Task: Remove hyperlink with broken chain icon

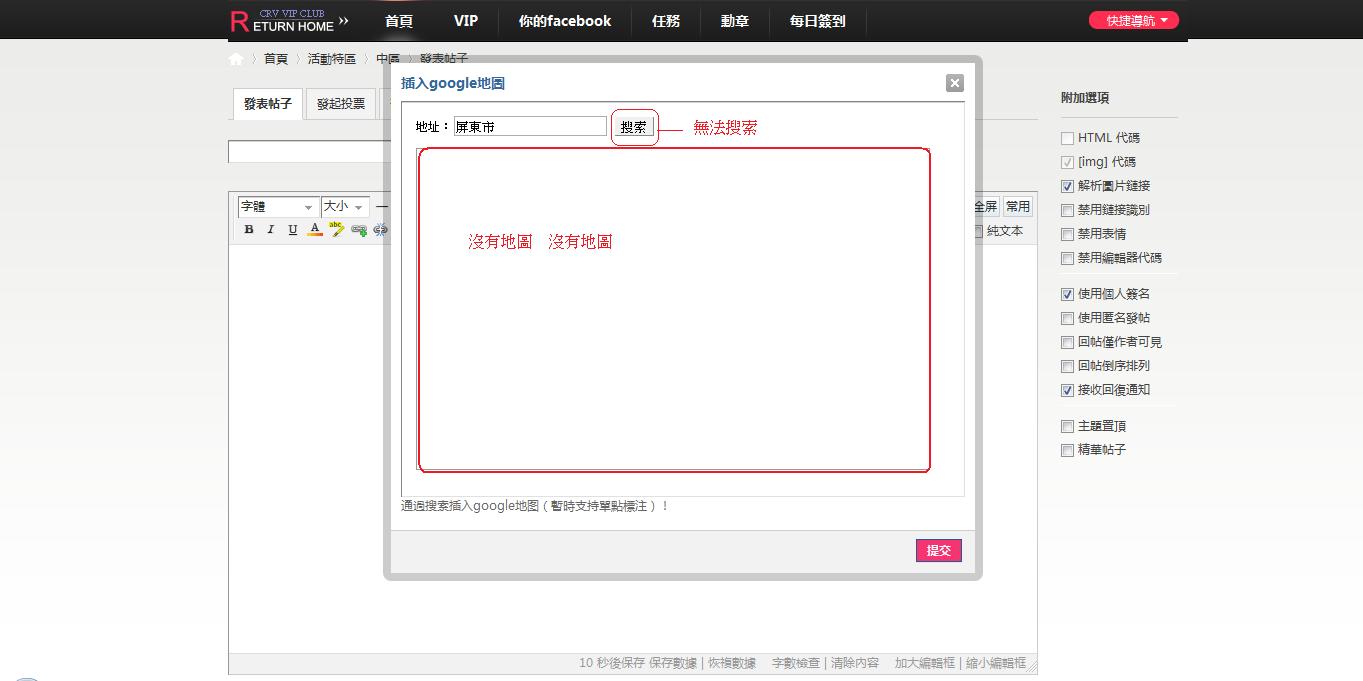Action: point(381,230)
